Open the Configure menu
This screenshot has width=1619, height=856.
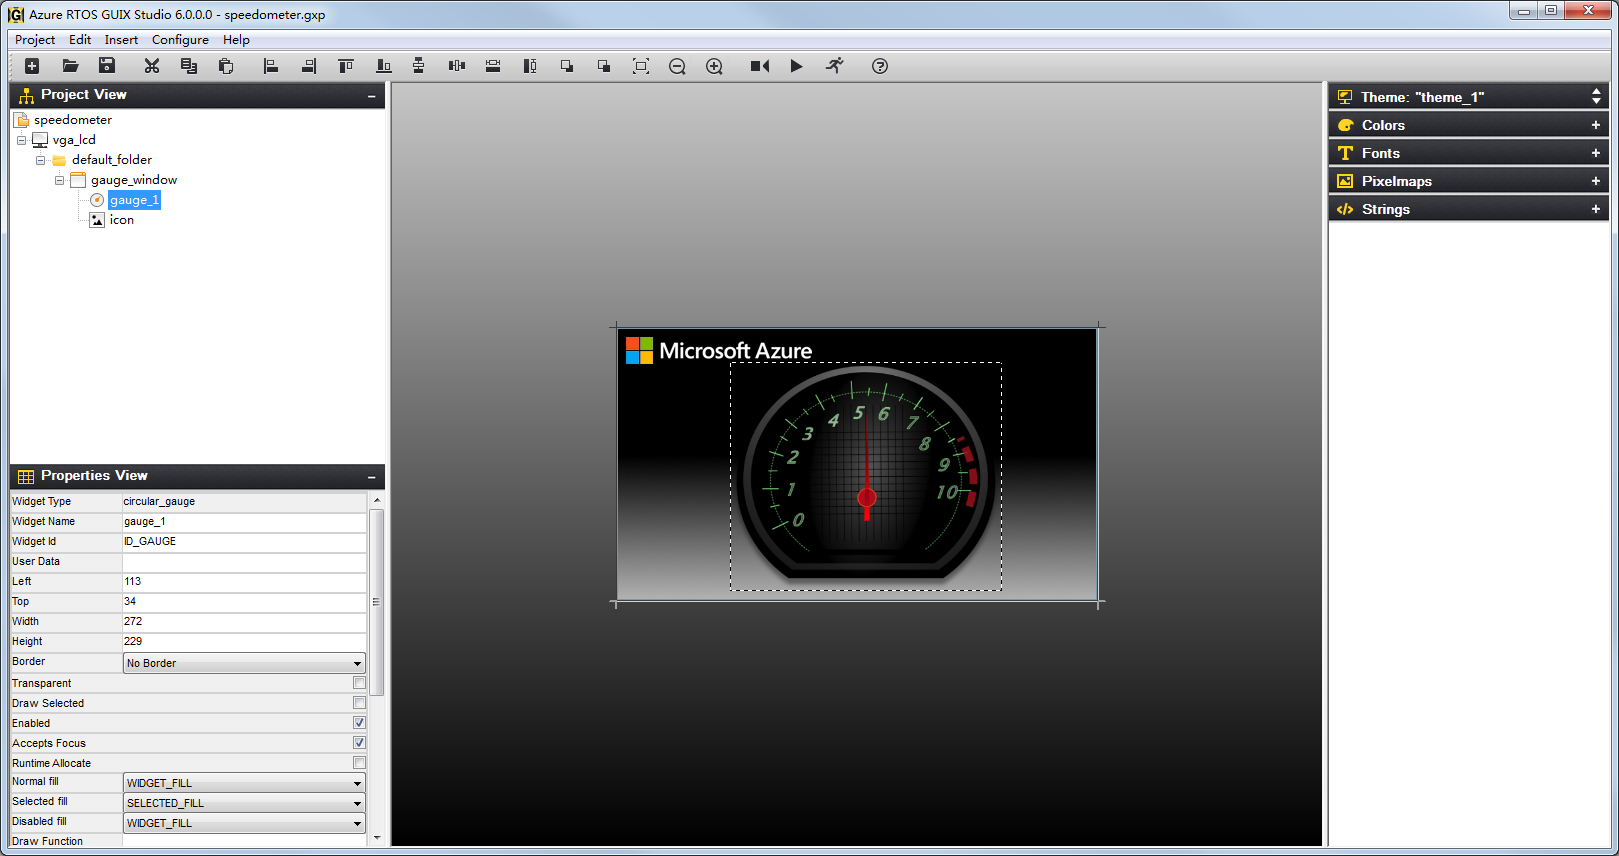[180, 40]
